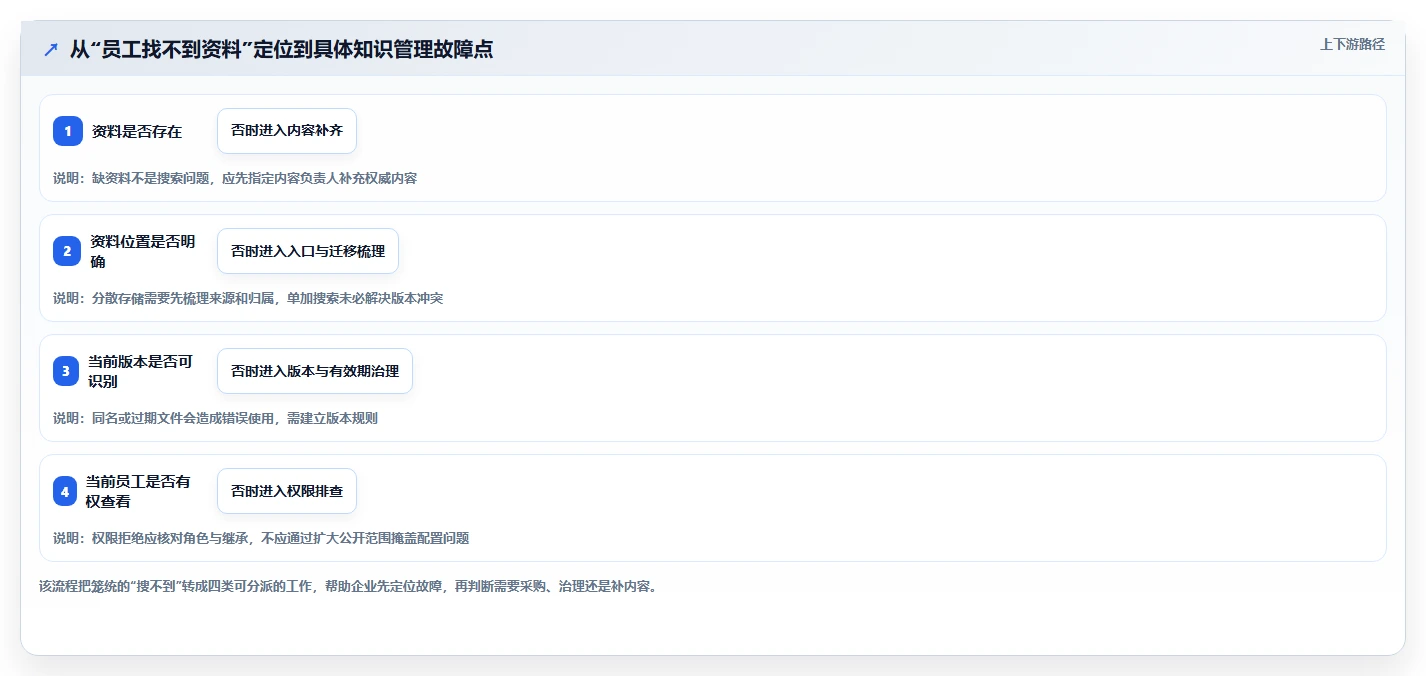Select the 资料位置是否明确 step label
Image resolution: width=1426 pixels, height=676 pixels.
point(143,251)
